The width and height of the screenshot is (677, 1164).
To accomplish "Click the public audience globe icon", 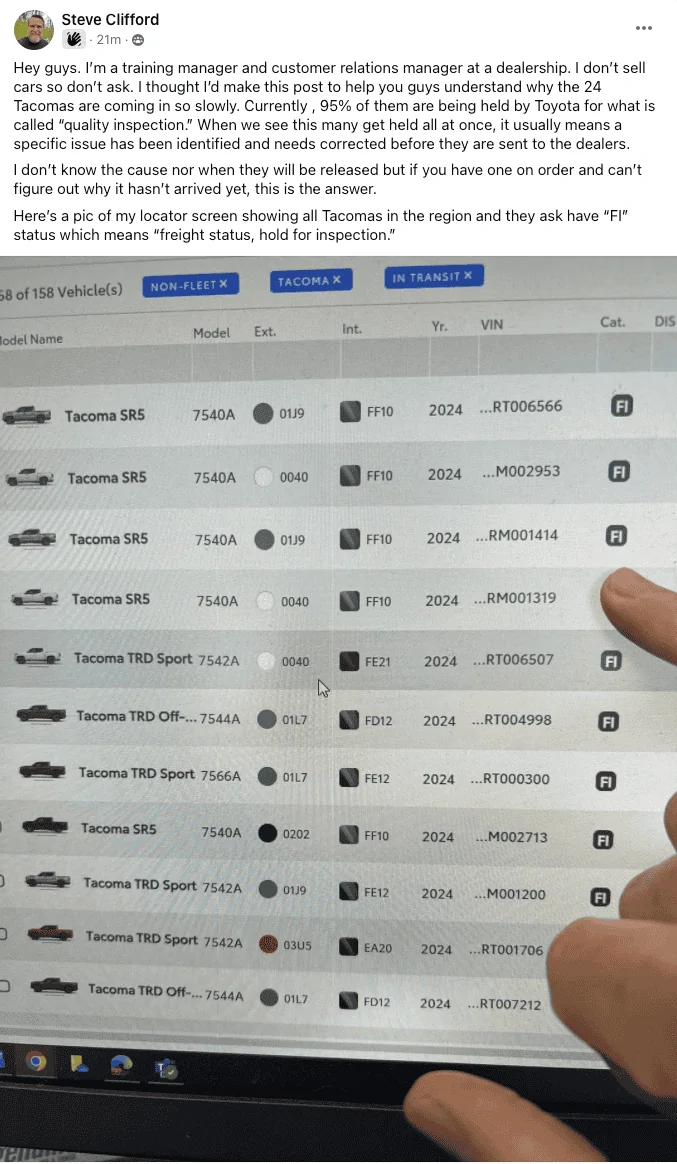I will (138, 40).
